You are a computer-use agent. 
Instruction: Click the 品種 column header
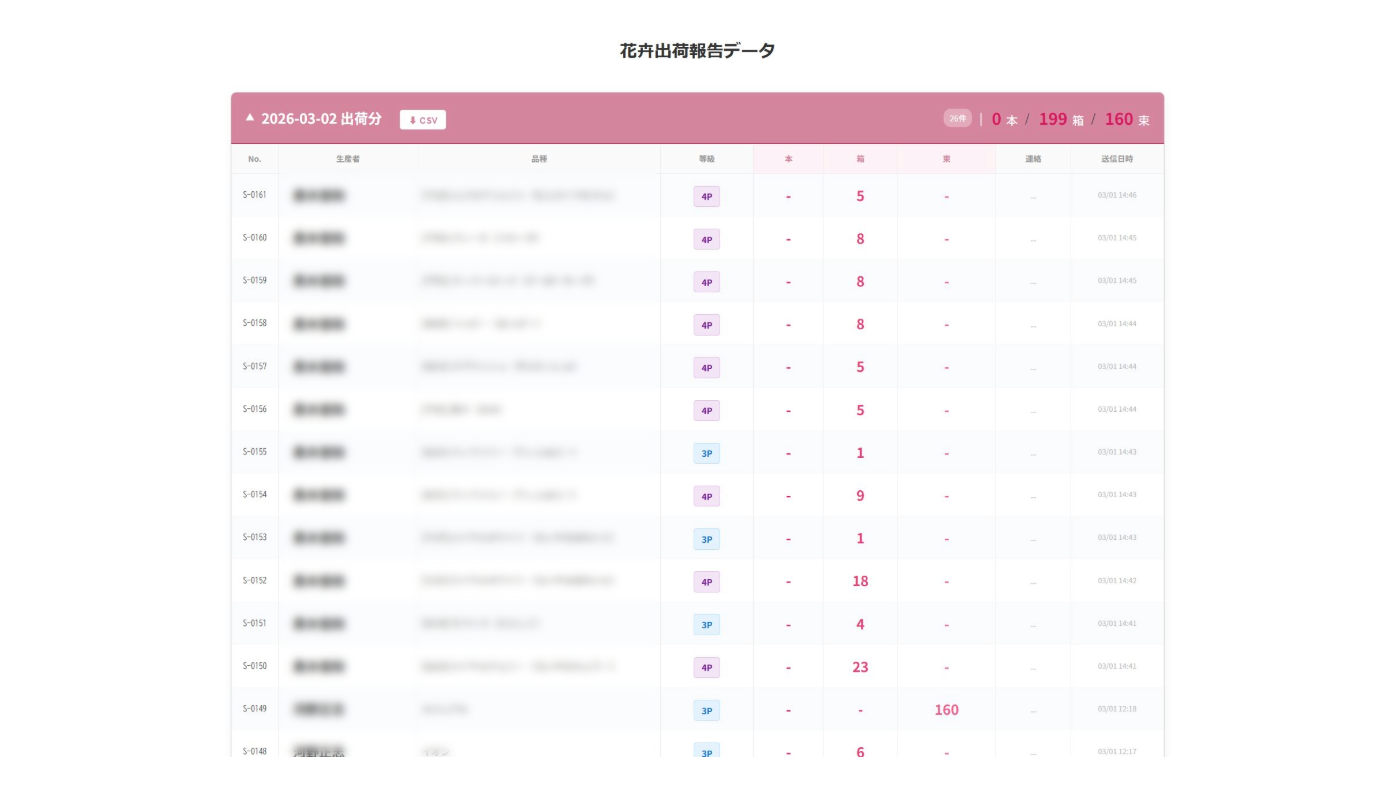pos(539,159)
